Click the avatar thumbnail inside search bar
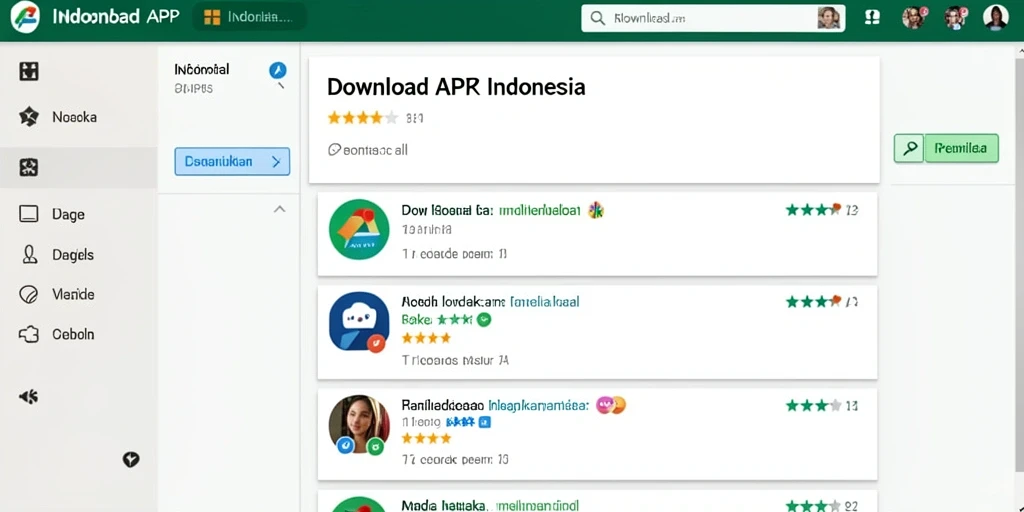Screen dimensions: 1024x512 [828, 18]
